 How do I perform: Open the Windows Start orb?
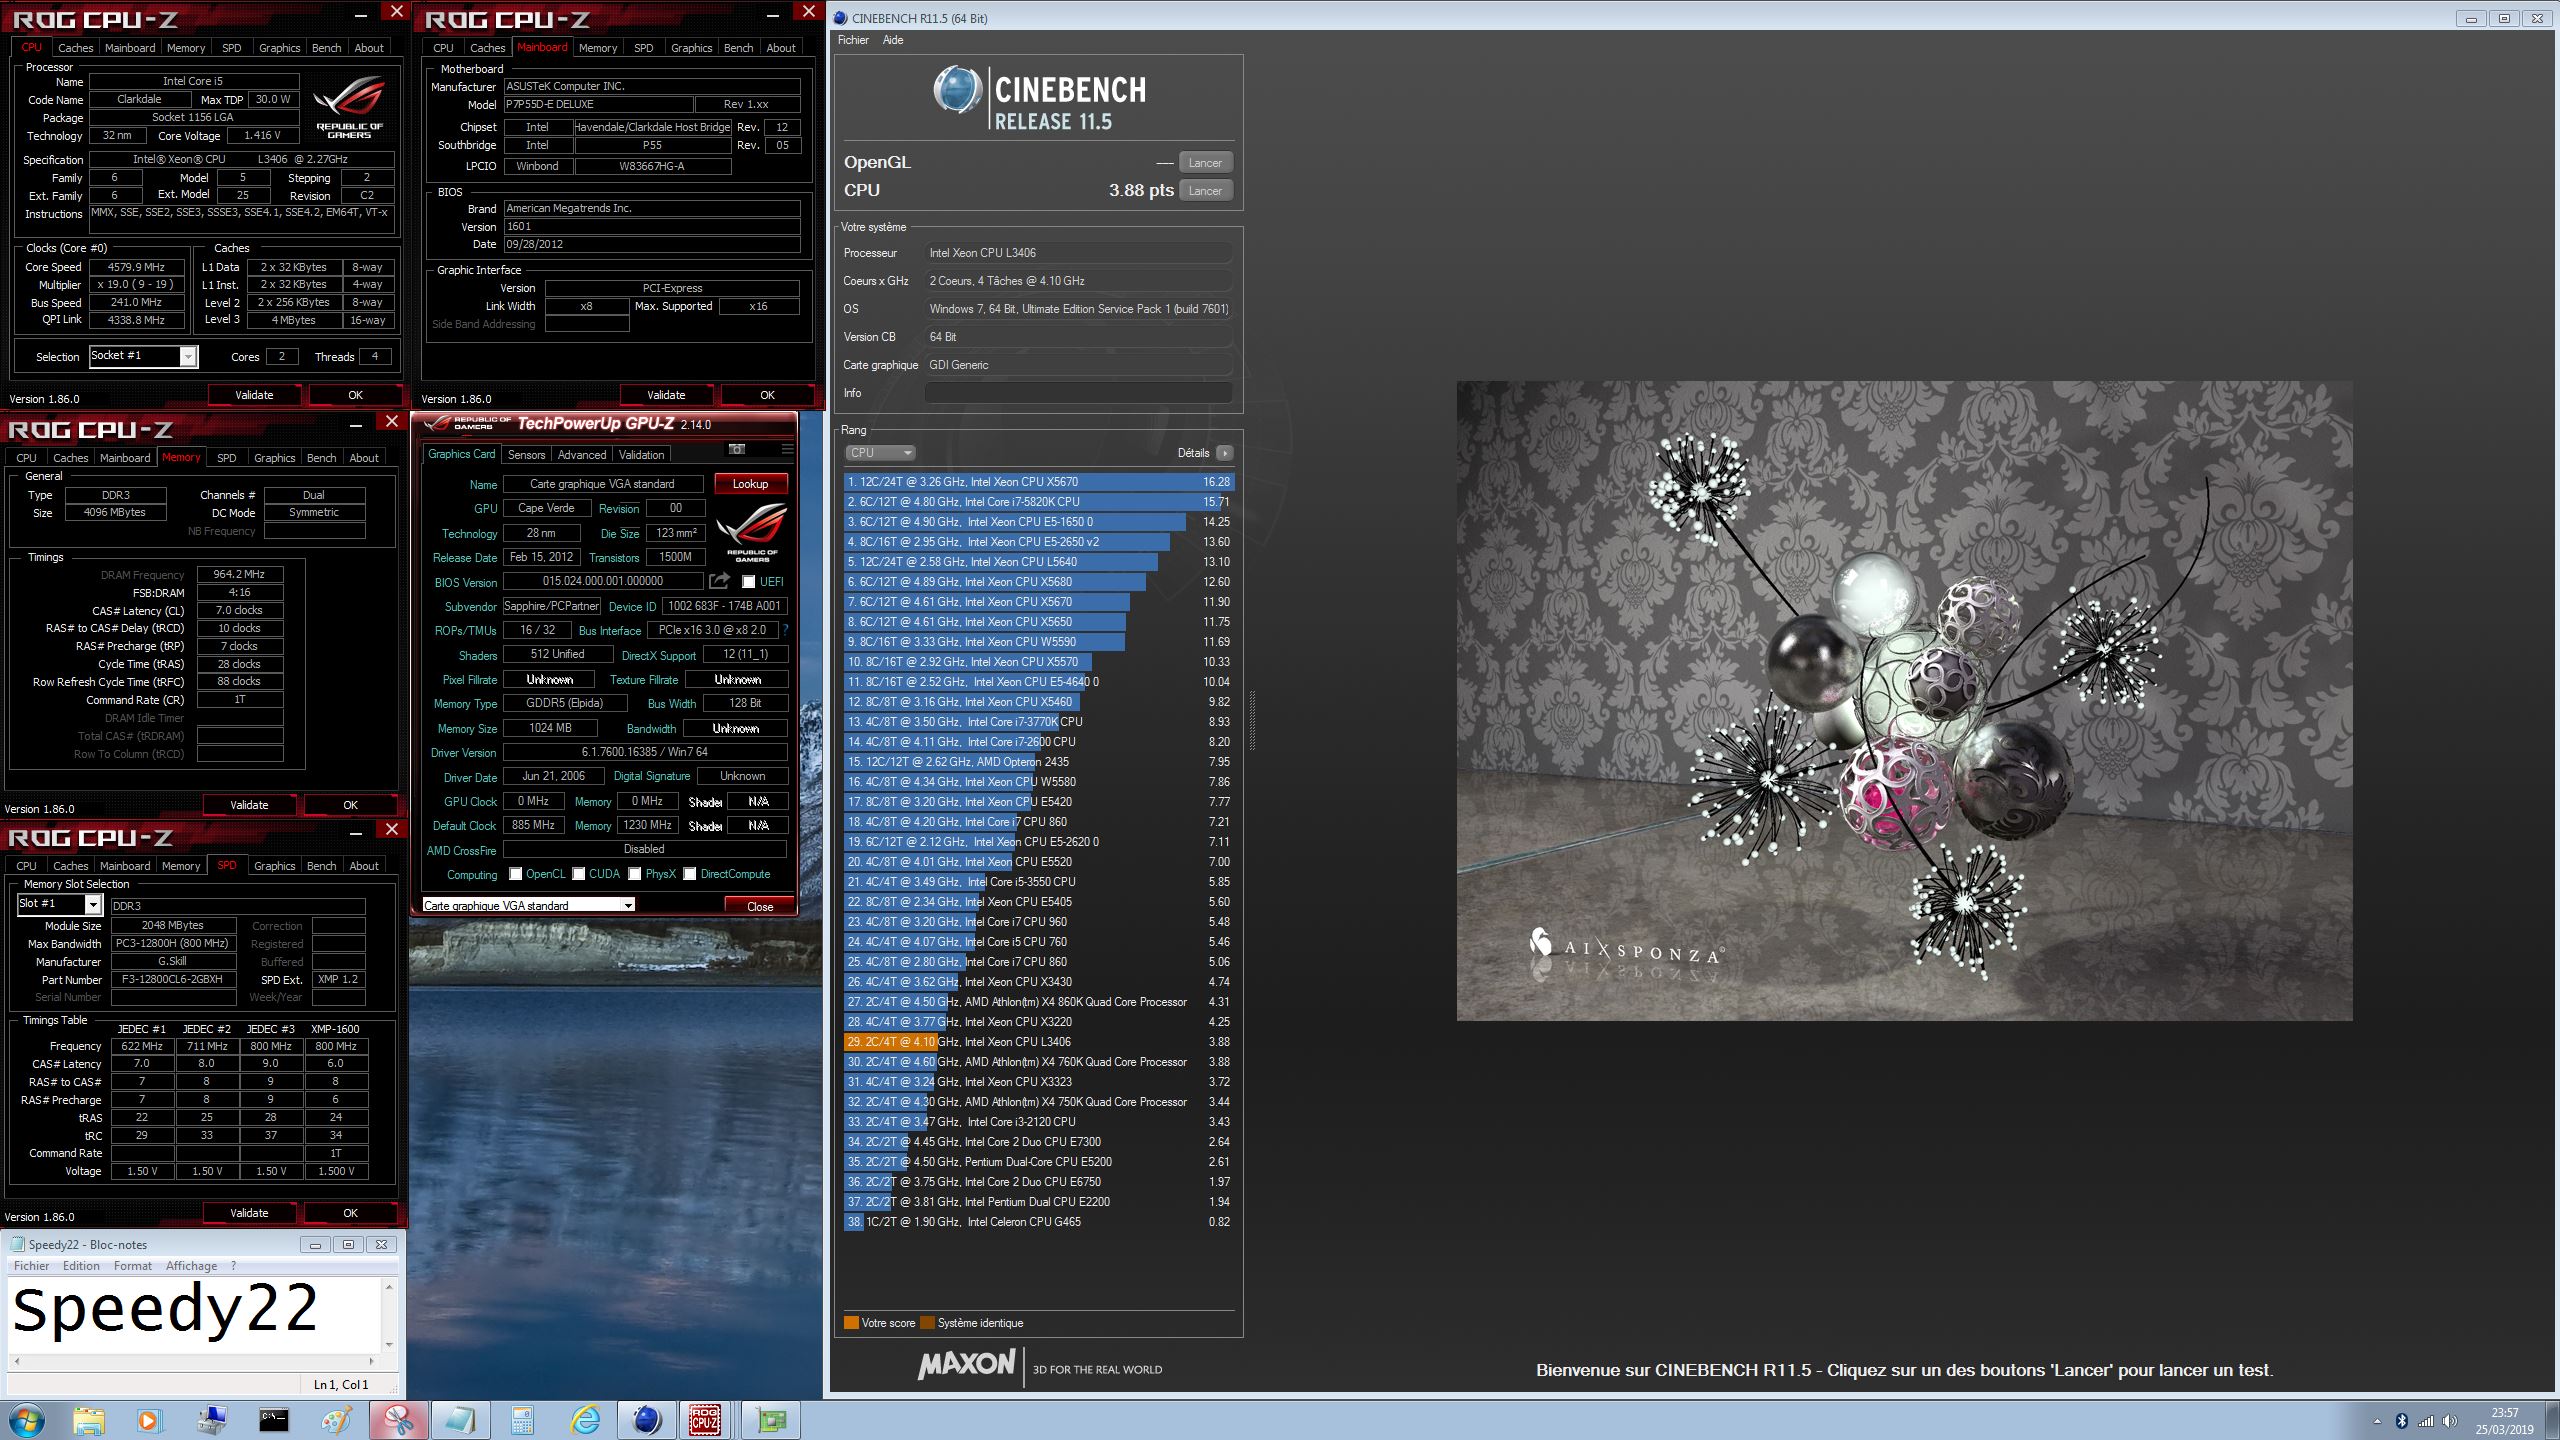(27, 1420)
